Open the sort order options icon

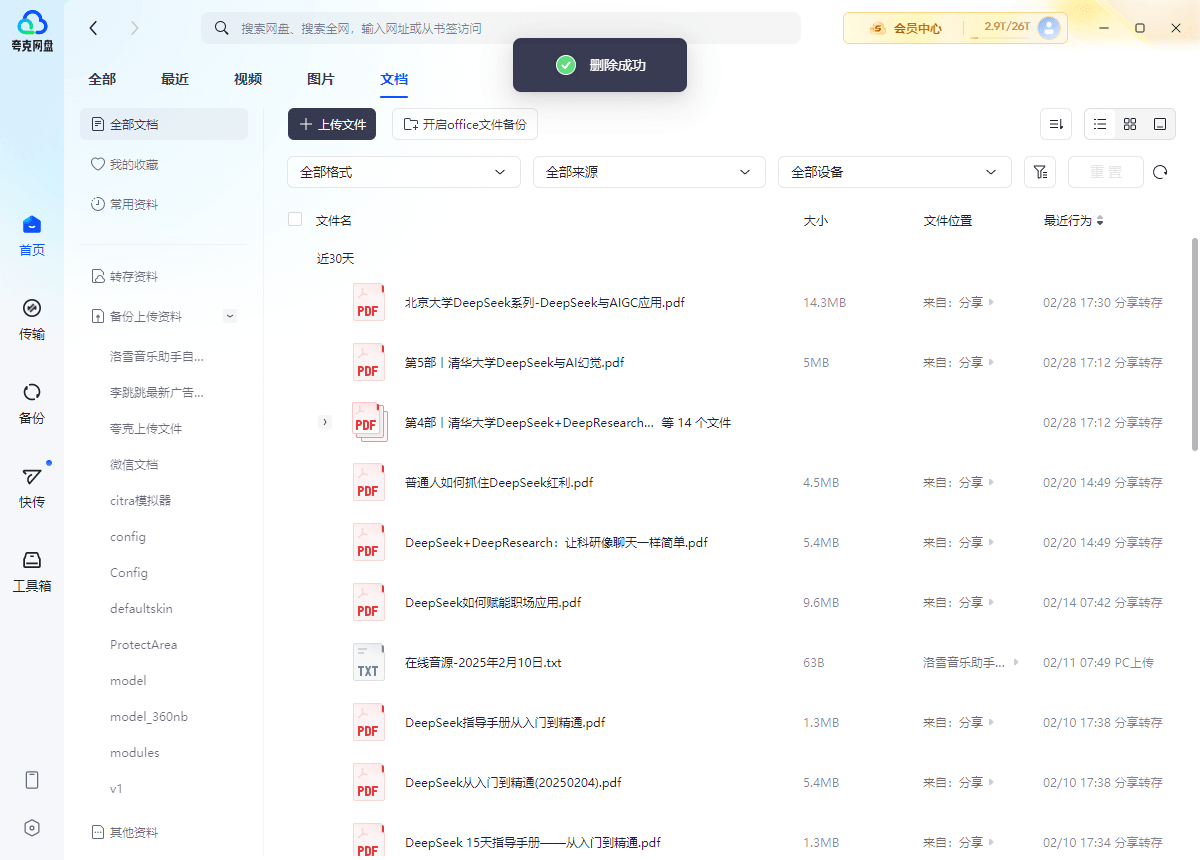(1056, 124)
